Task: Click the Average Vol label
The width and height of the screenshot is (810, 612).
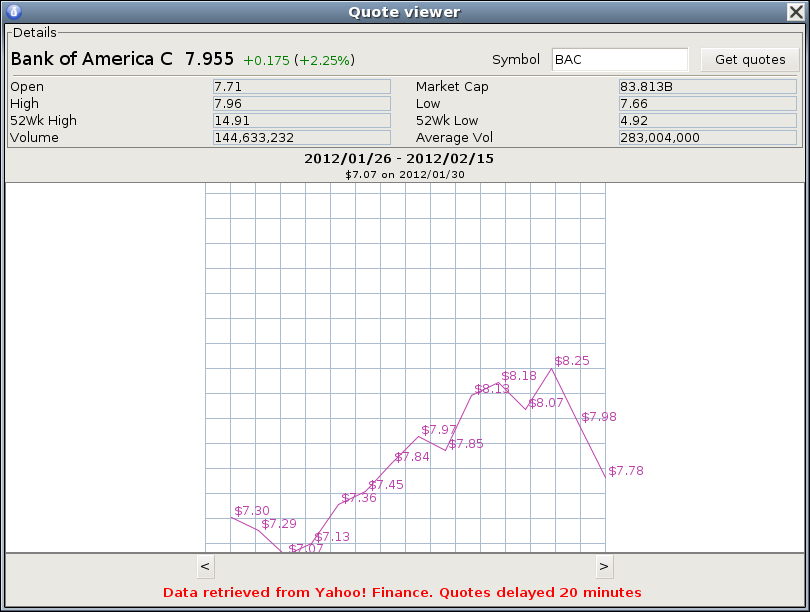Action: tap(454, 137)
